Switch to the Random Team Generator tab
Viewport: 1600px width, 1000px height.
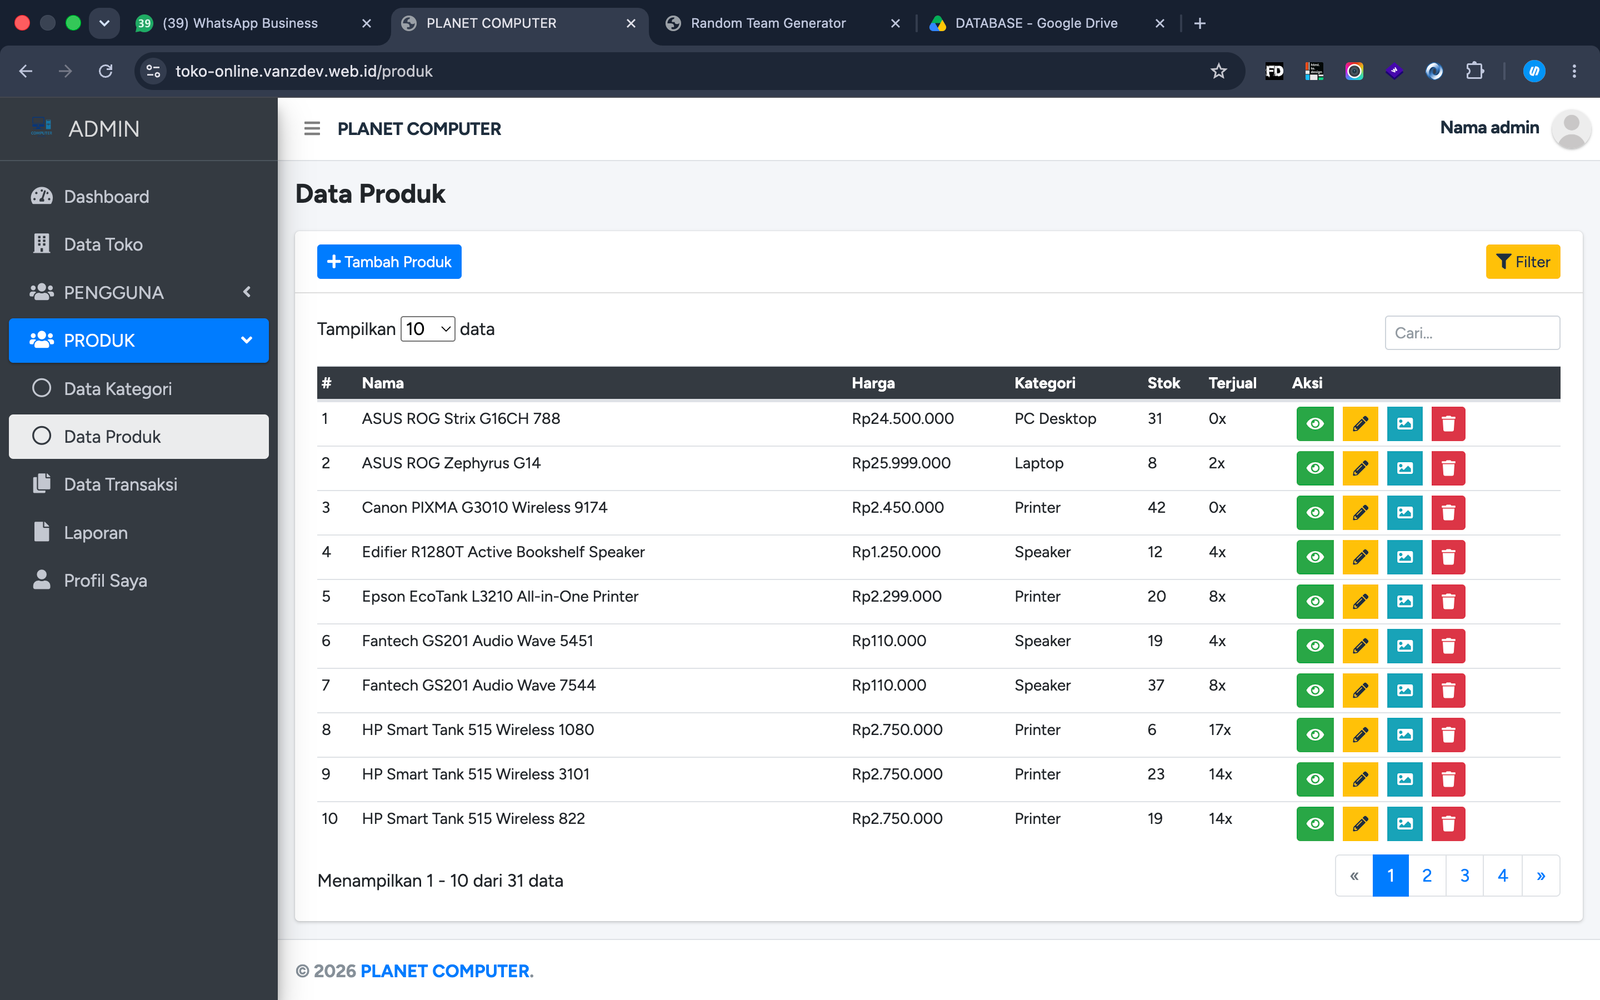coord(768,23)
